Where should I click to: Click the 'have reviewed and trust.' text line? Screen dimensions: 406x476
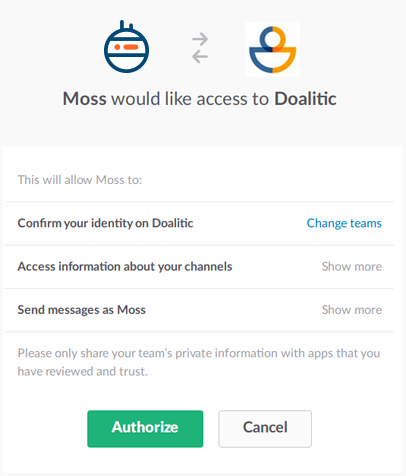coord(82,371)
